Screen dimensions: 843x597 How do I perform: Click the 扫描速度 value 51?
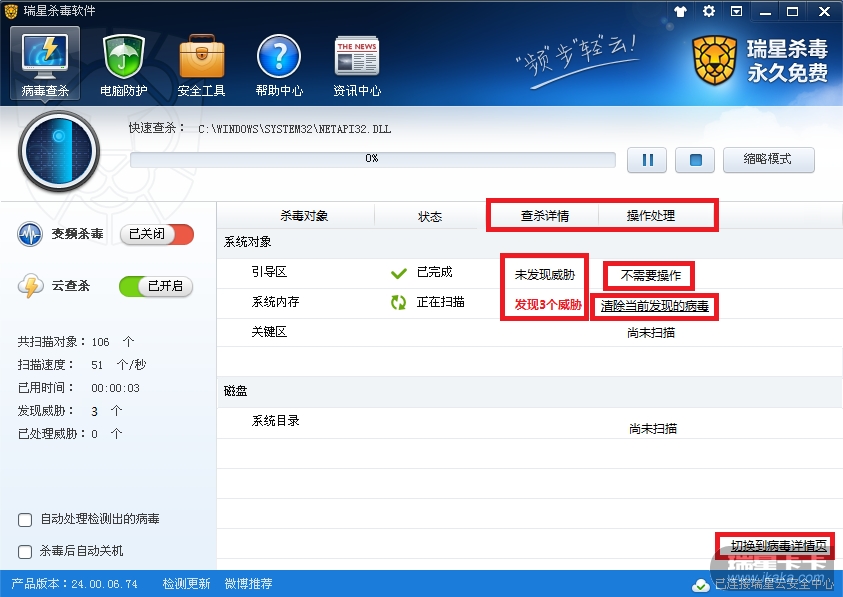[97, 365]
